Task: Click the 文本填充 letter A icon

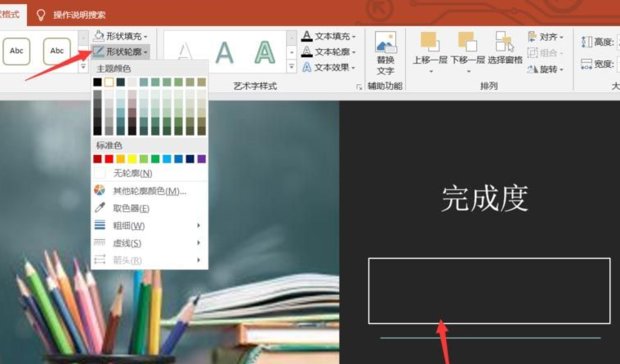Action: pyautogui.click(x=306, y=36)
